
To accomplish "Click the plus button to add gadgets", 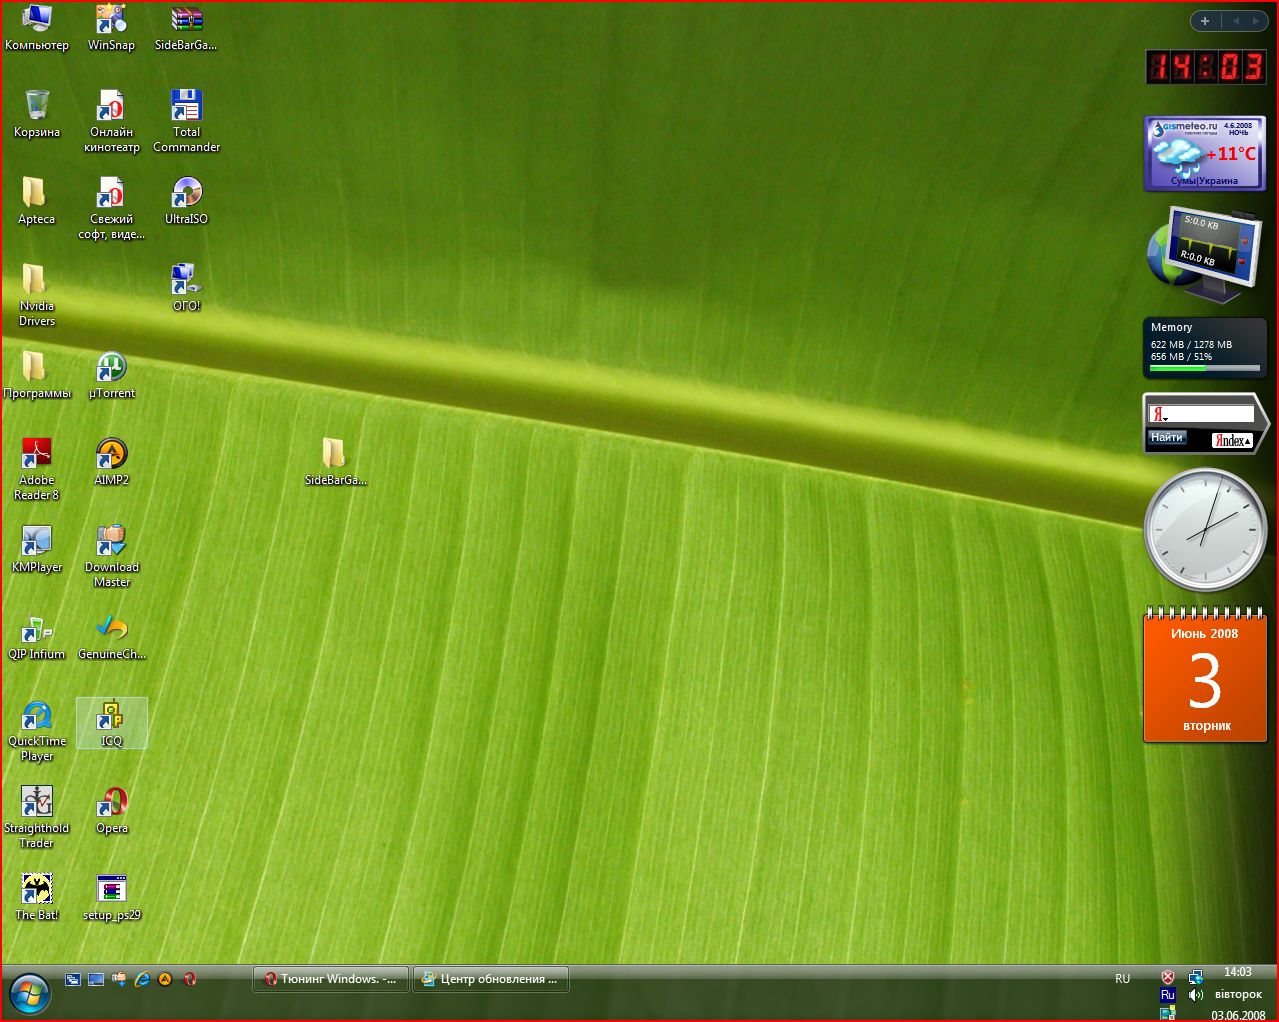I will pyautogui.click(x=1205, y=21).
